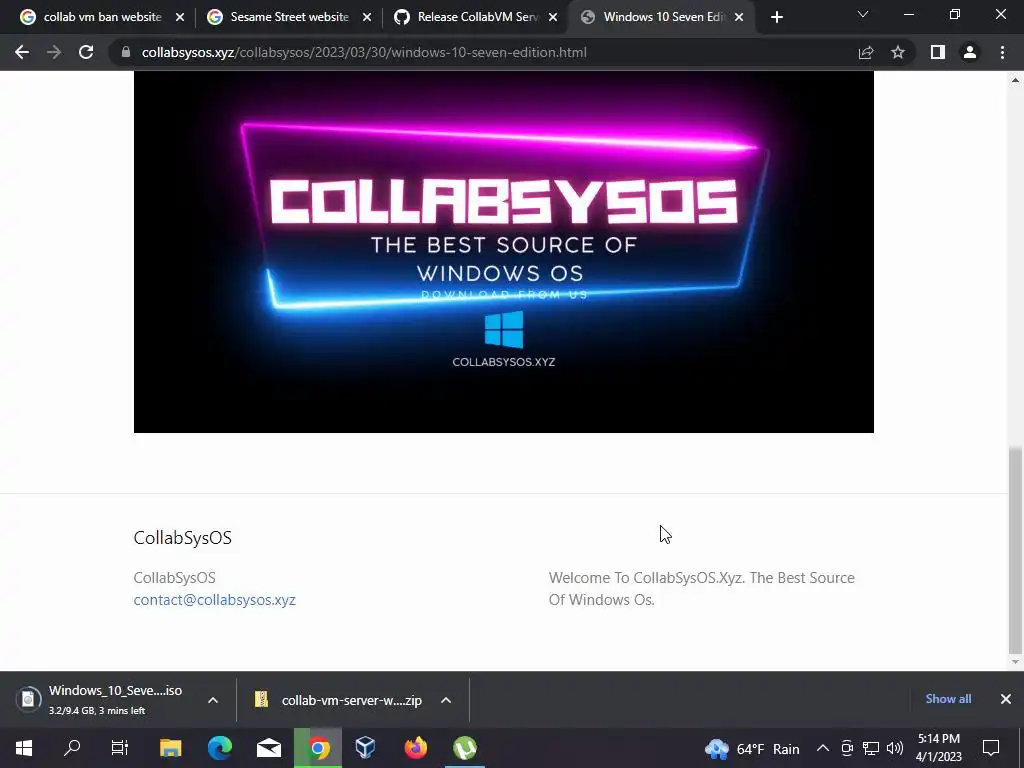Open Chrome side panel
Image resolution: width=1024 pixels, height=768 pixels.
[938, 52]
